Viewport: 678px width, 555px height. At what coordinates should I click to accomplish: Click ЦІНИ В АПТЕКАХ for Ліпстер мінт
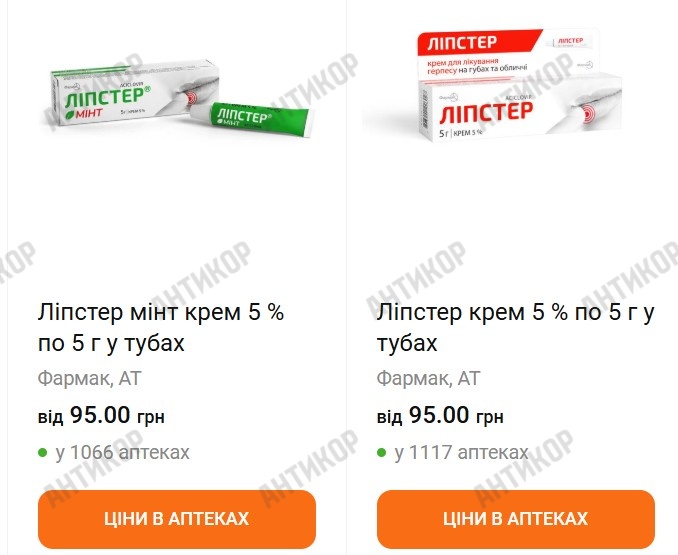click(x=177, y=519)
